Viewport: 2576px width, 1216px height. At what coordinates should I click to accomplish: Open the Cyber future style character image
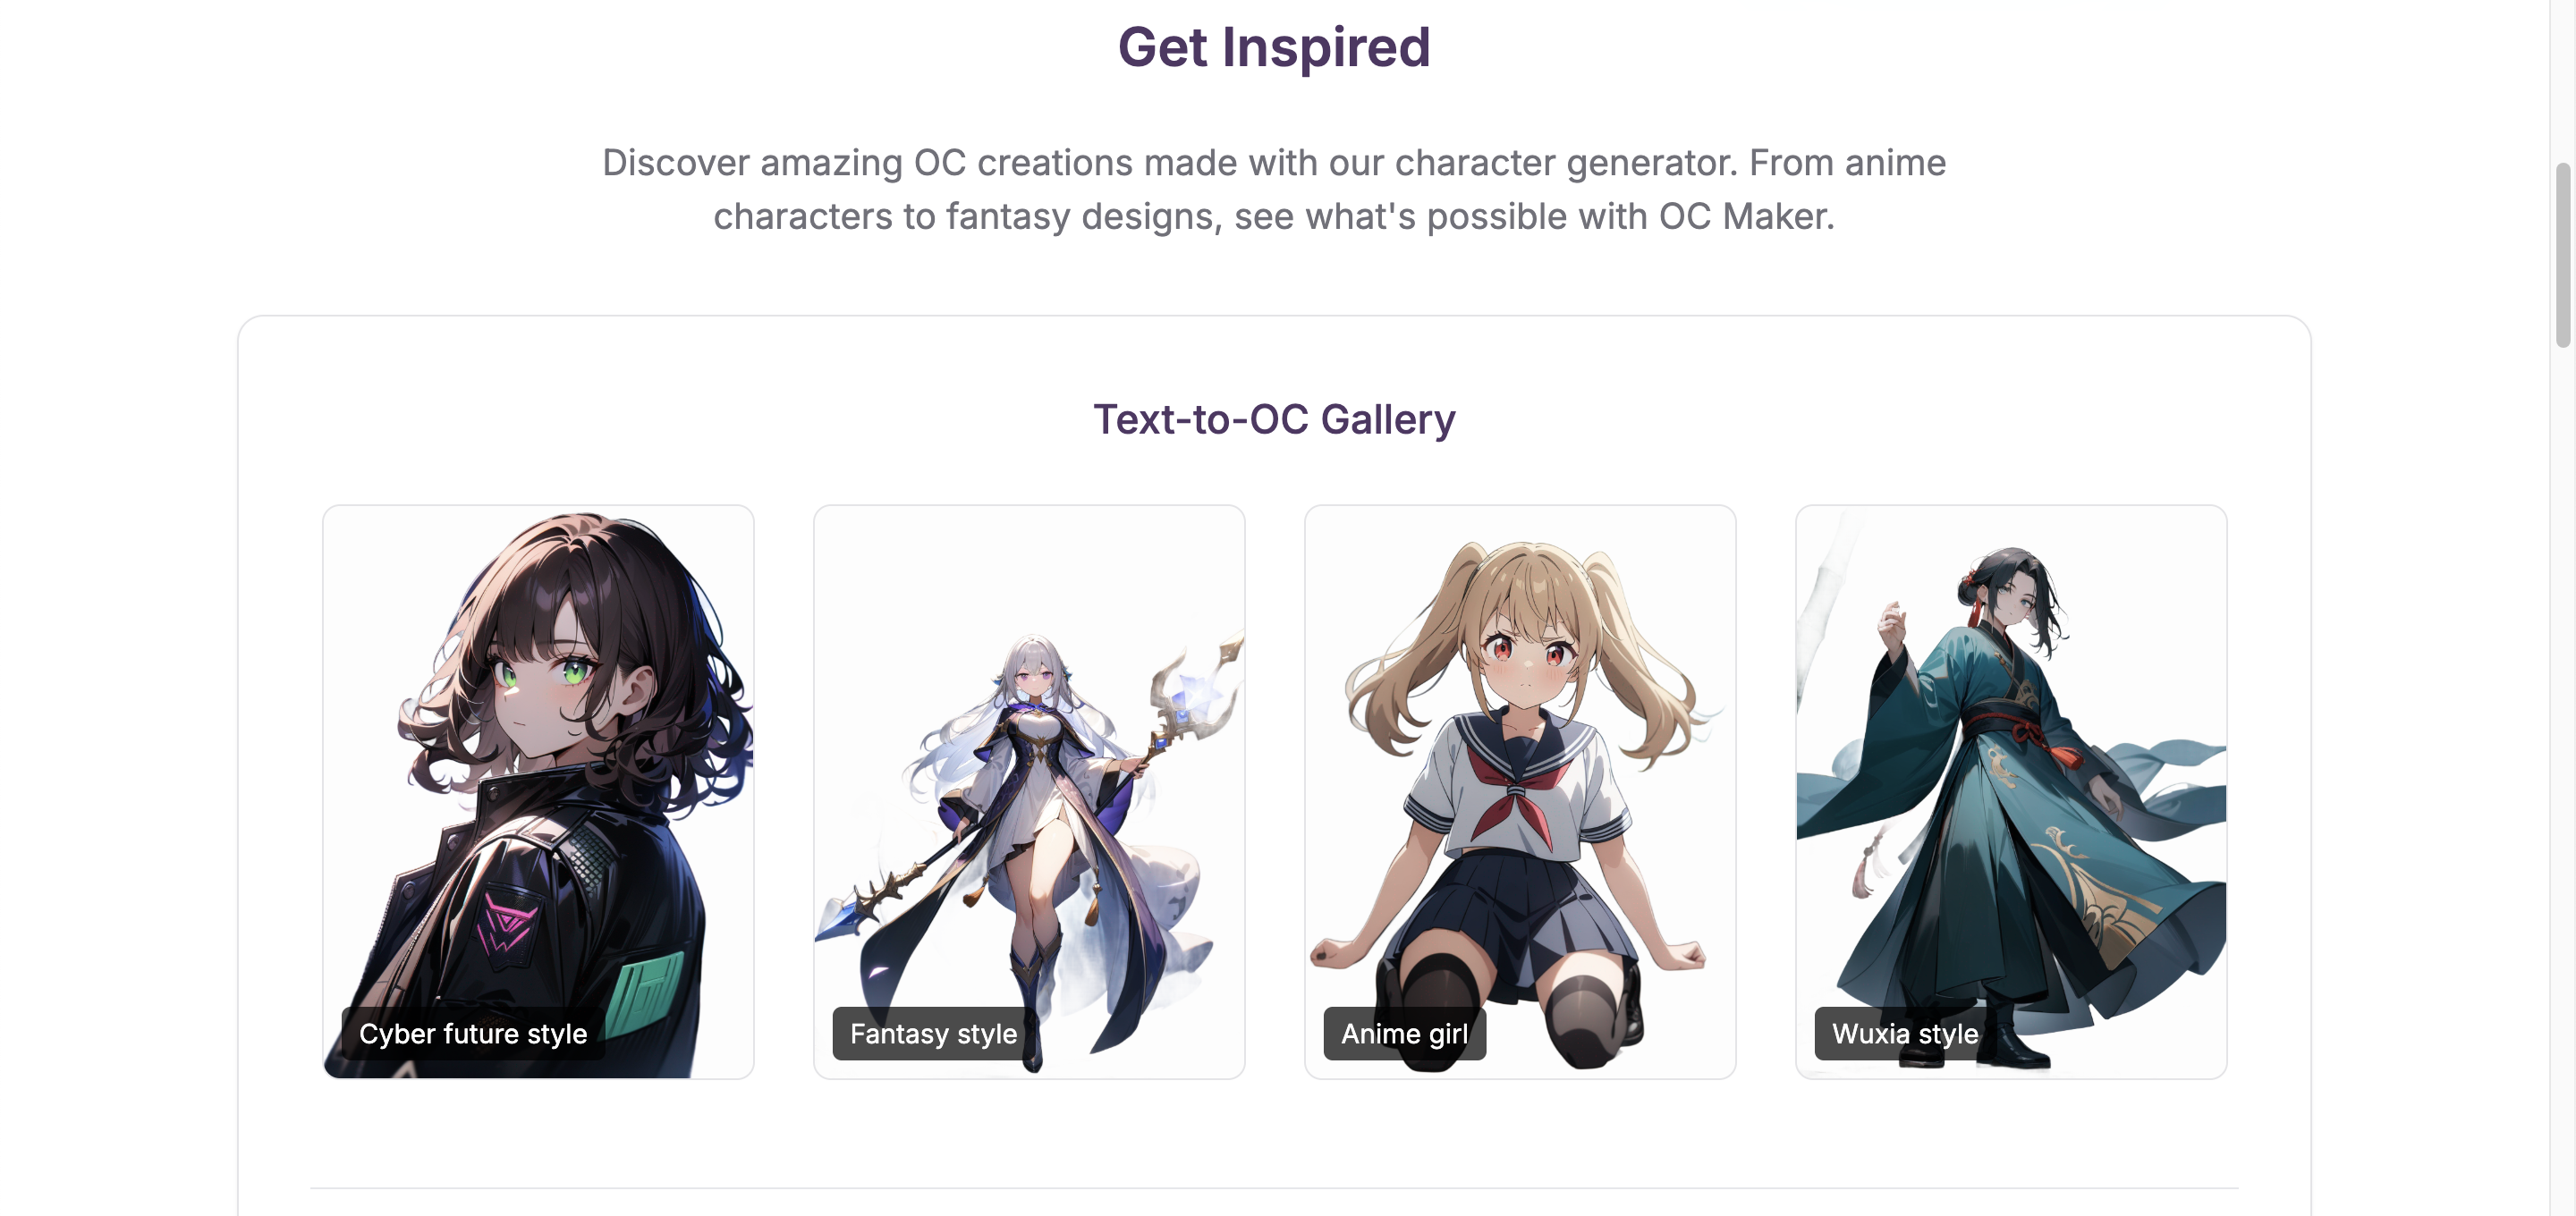pos(538,791)
